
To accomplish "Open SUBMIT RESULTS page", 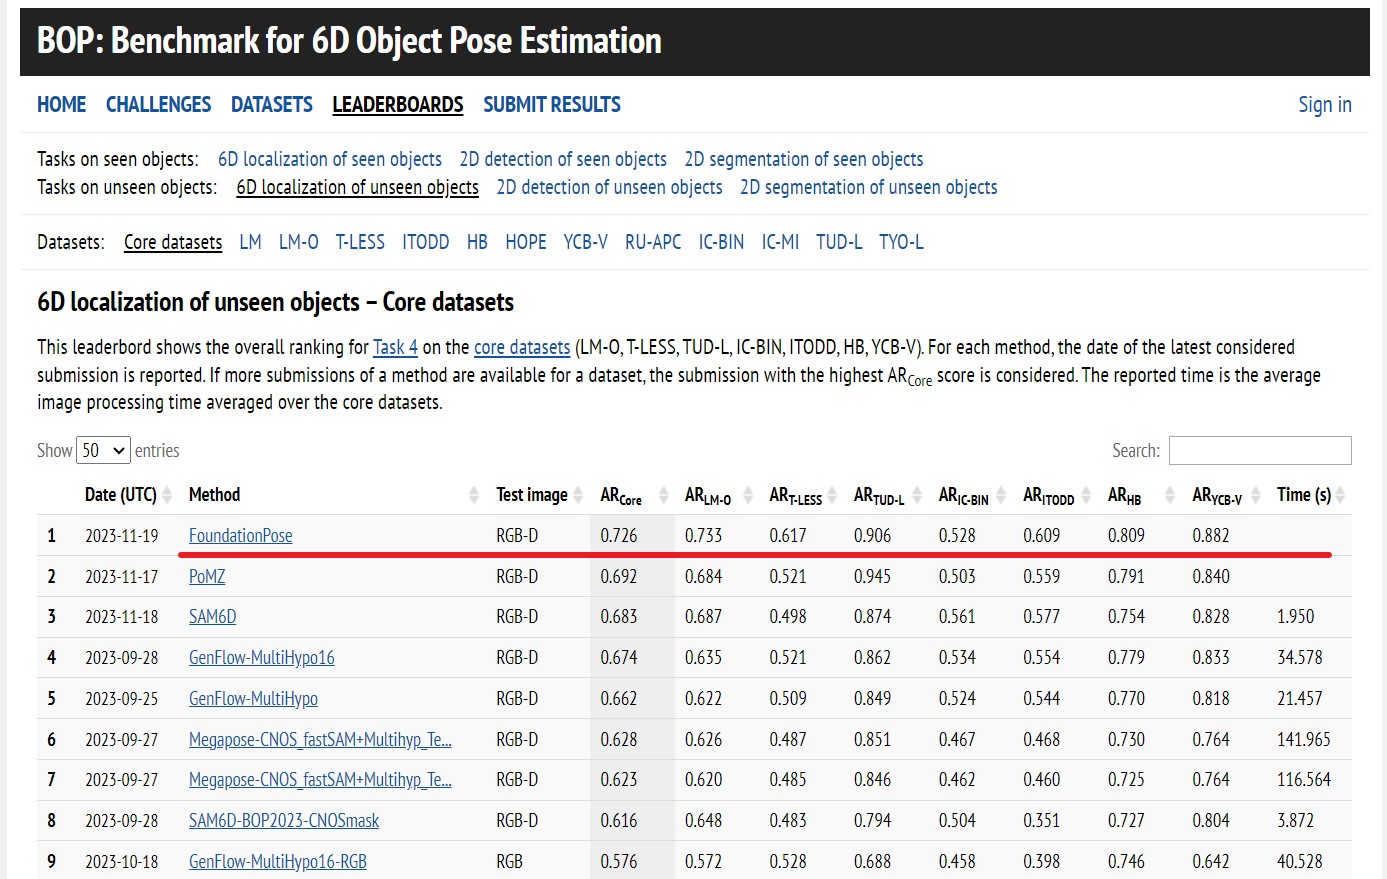I will (x=552, y=104).
